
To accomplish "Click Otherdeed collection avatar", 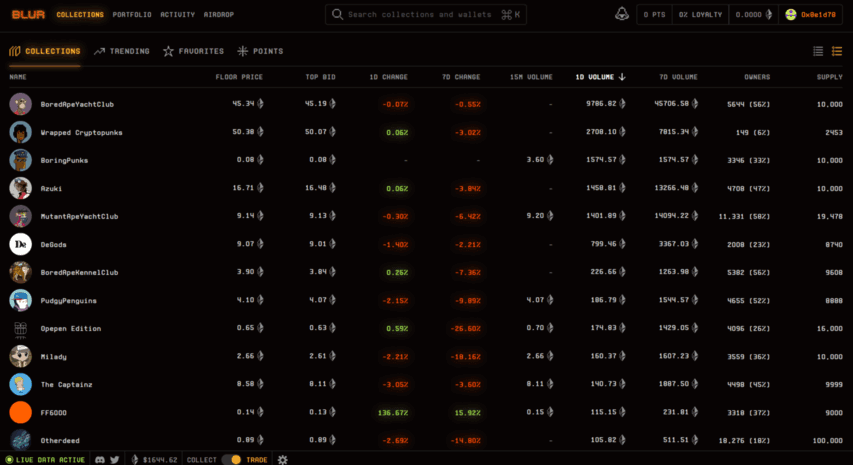I will 21,440.
